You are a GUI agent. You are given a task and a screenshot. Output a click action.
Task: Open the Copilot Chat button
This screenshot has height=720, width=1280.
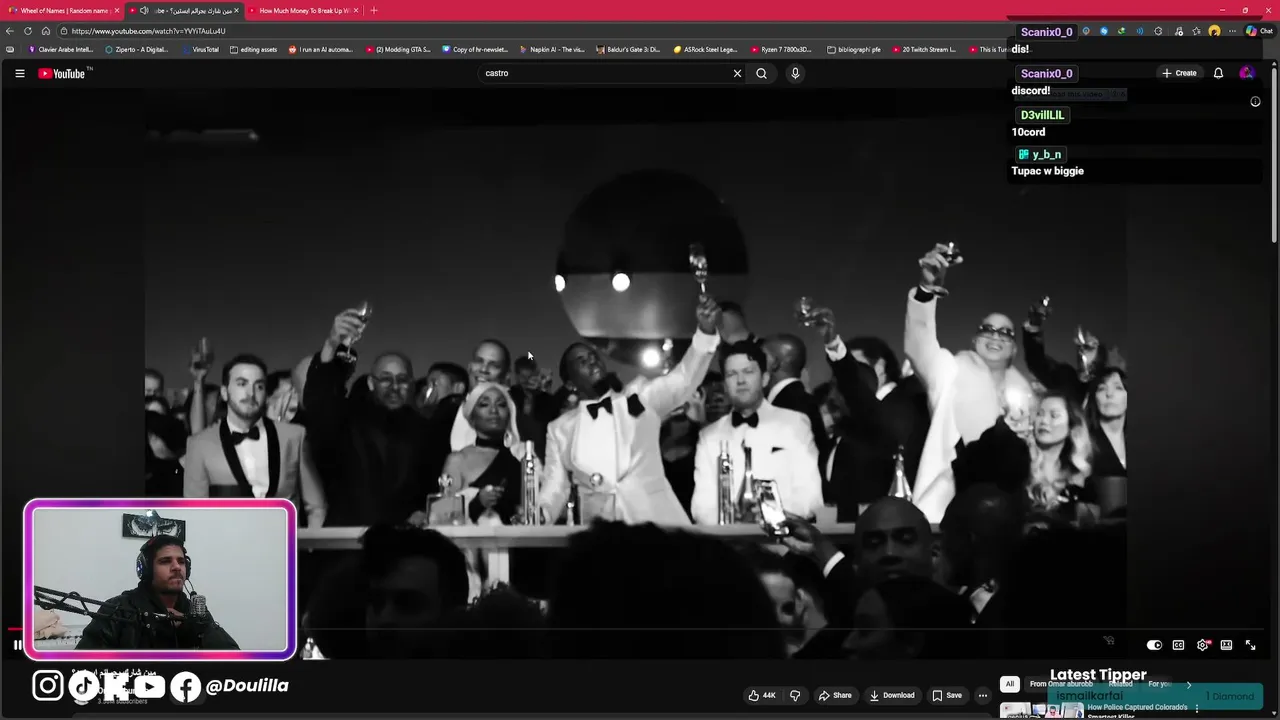pos(1258,31)
